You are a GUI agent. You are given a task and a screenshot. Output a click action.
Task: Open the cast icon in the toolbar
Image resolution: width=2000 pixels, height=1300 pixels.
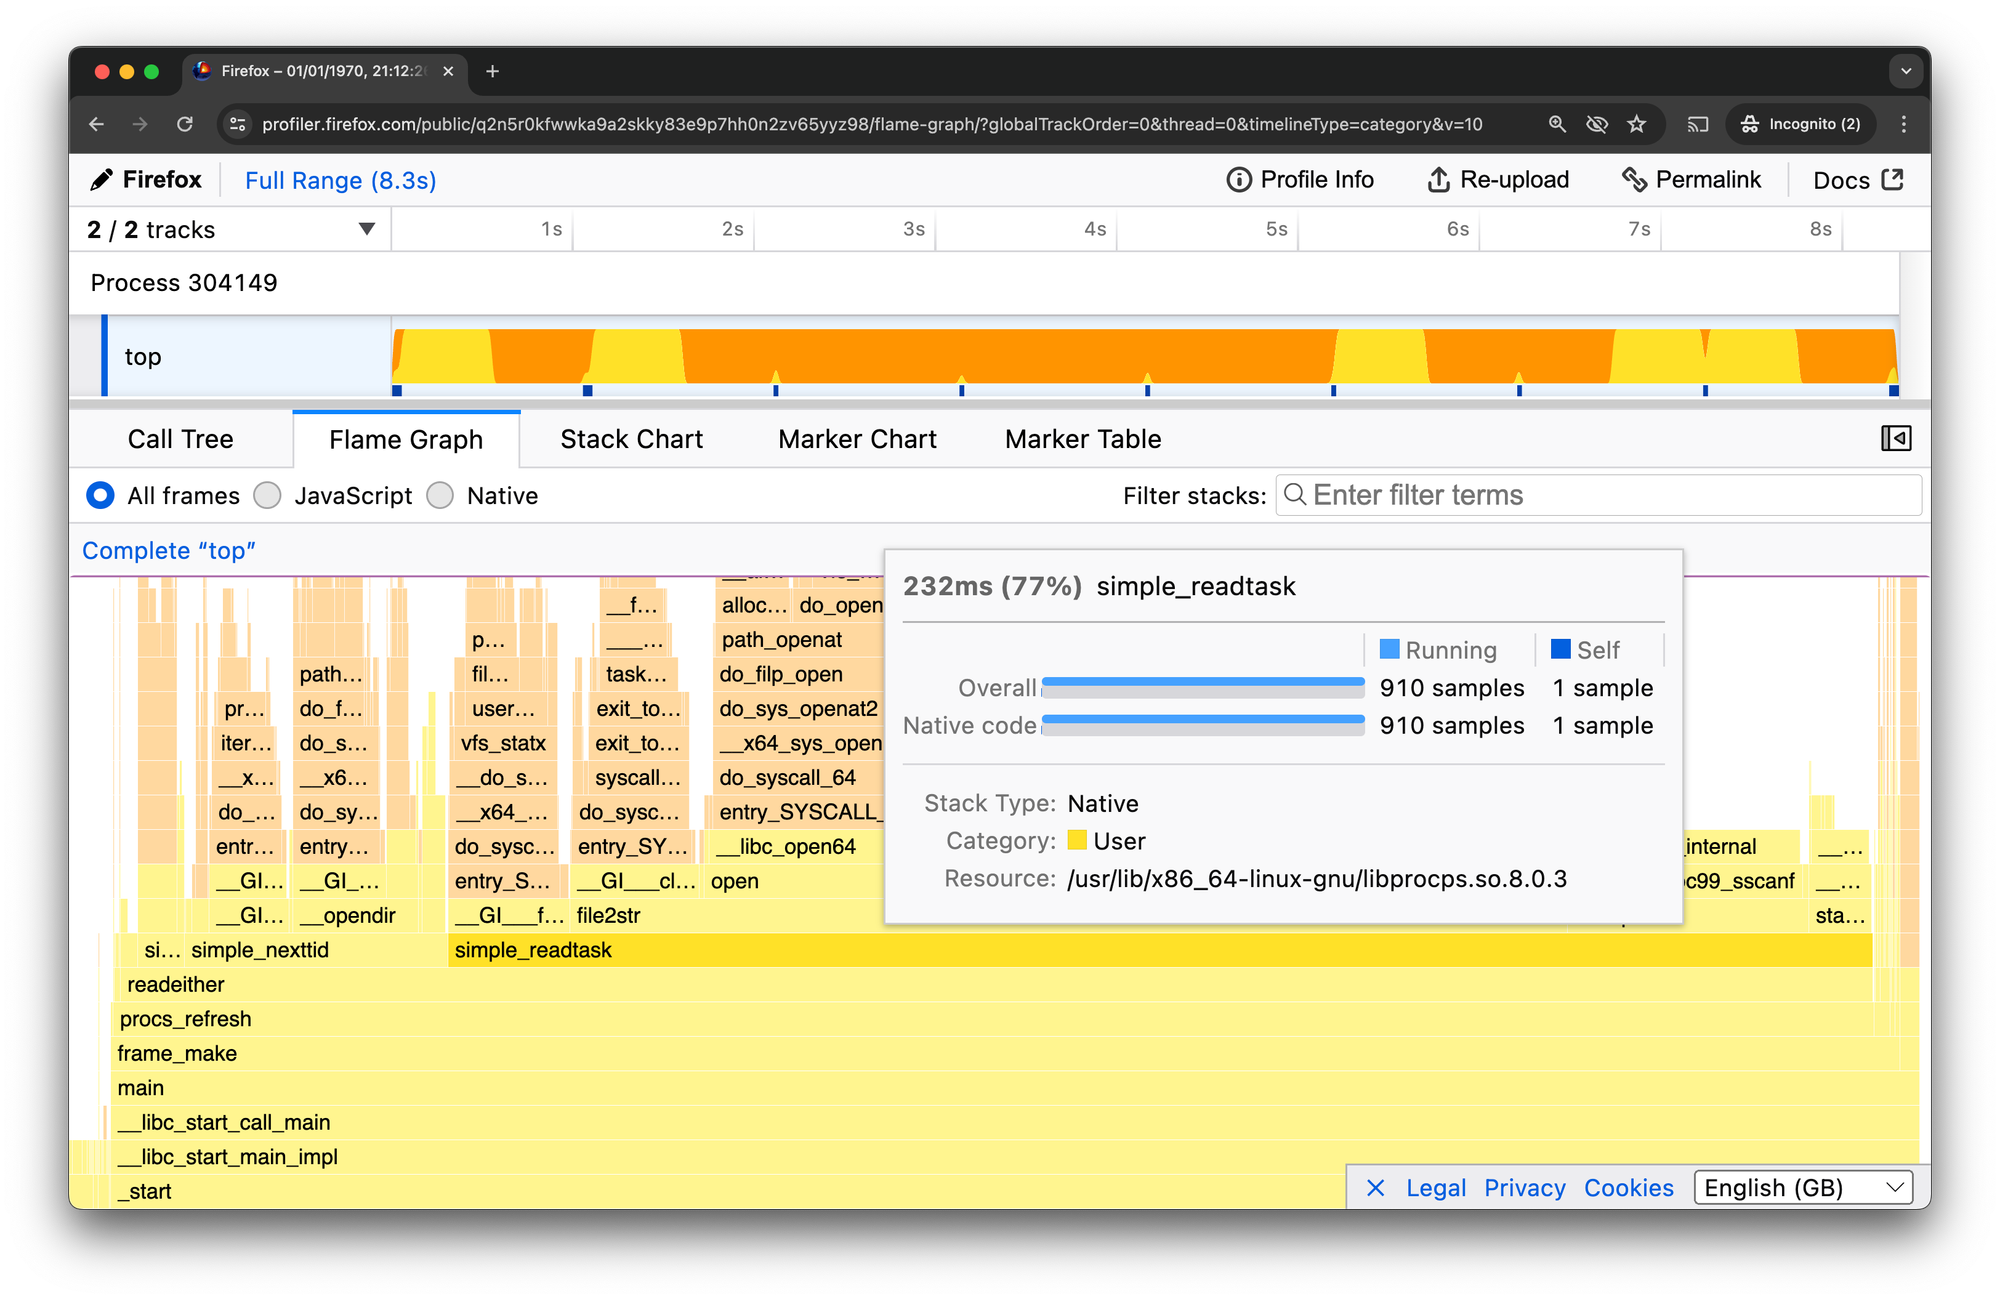pos(1697,124)
